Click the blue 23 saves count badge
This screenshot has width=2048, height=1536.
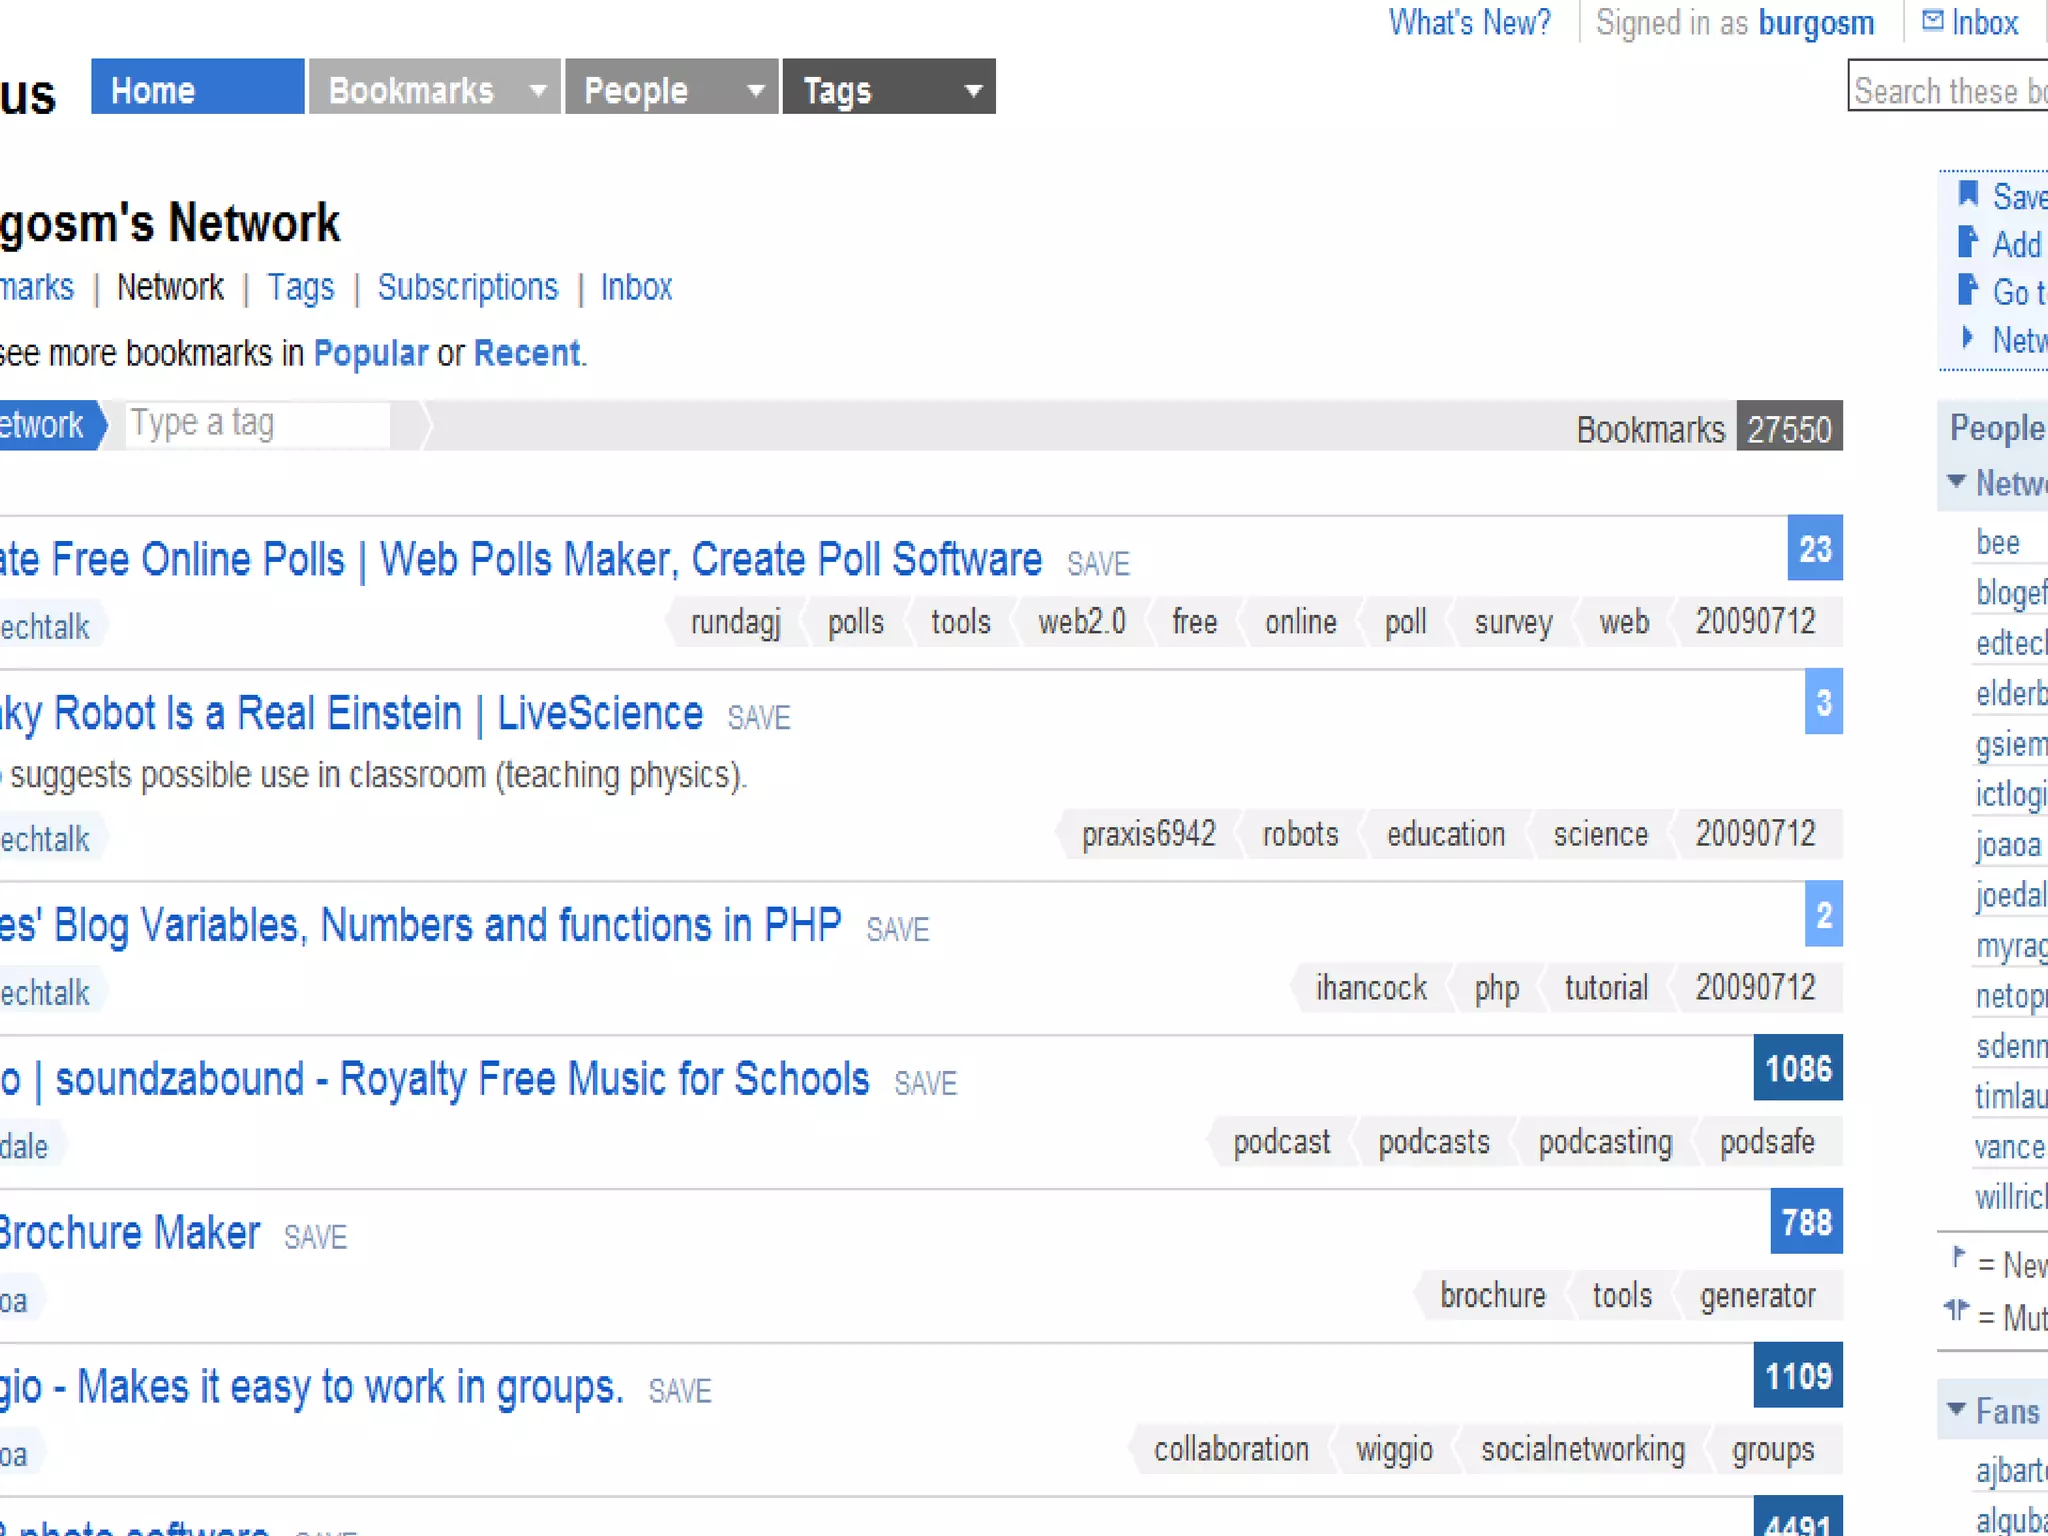(1814, 548)
